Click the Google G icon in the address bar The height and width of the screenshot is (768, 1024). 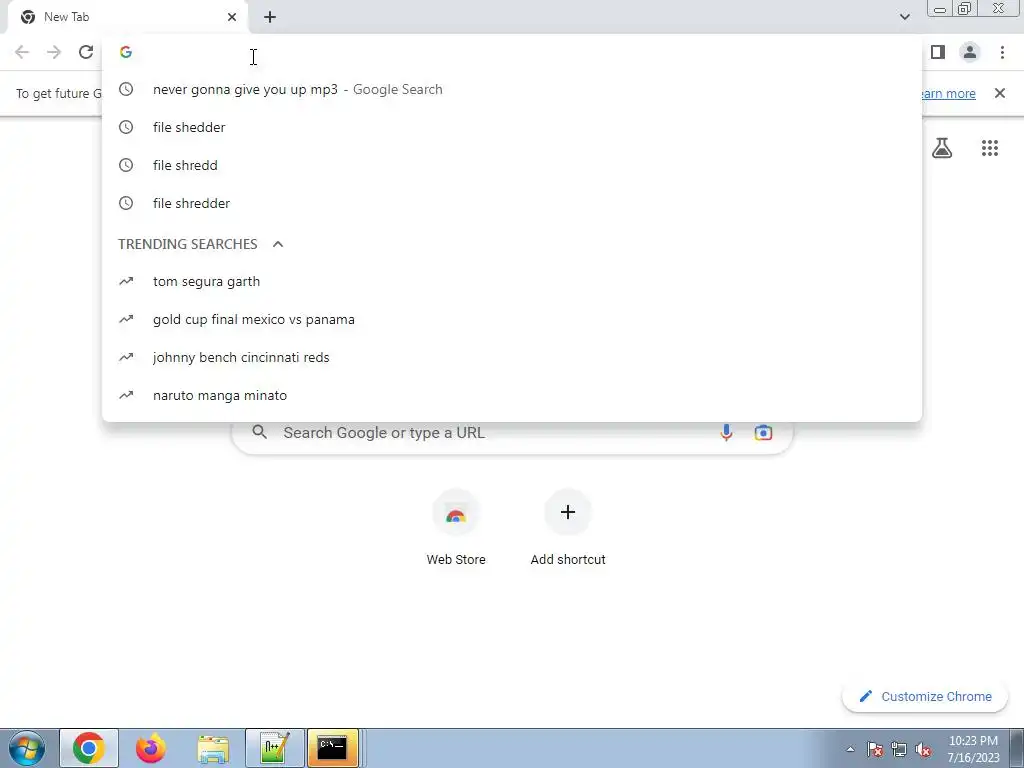pyautogui.click(x=126, y=52)
